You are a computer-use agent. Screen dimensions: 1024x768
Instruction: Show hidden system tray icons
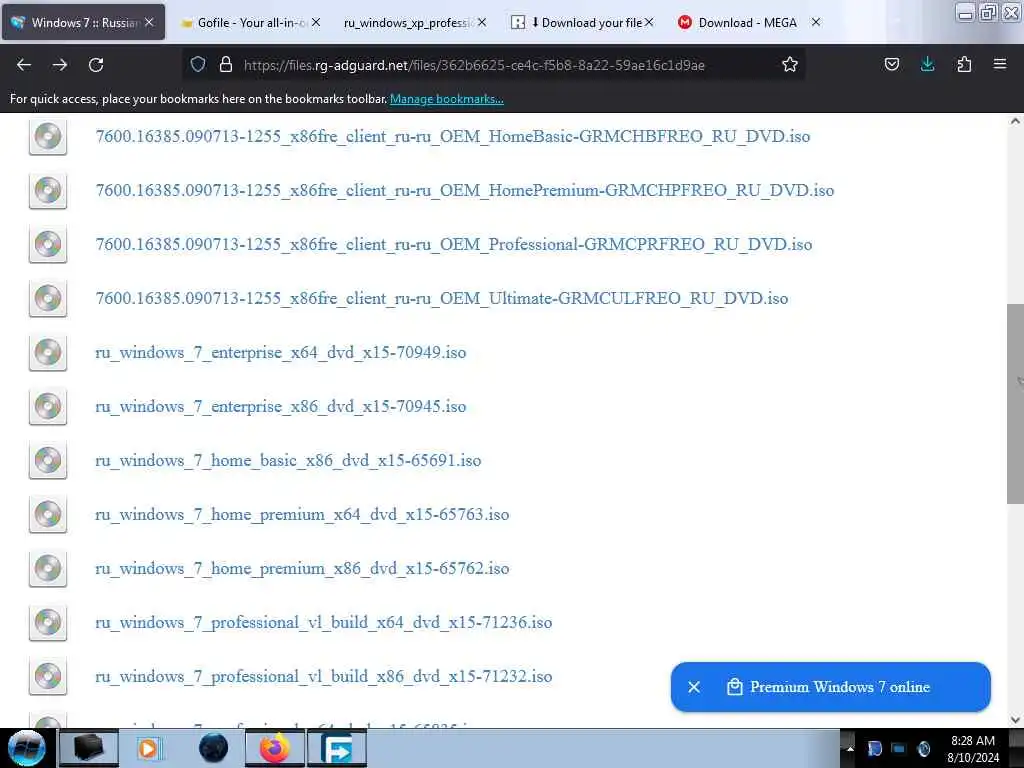point(850,749)
